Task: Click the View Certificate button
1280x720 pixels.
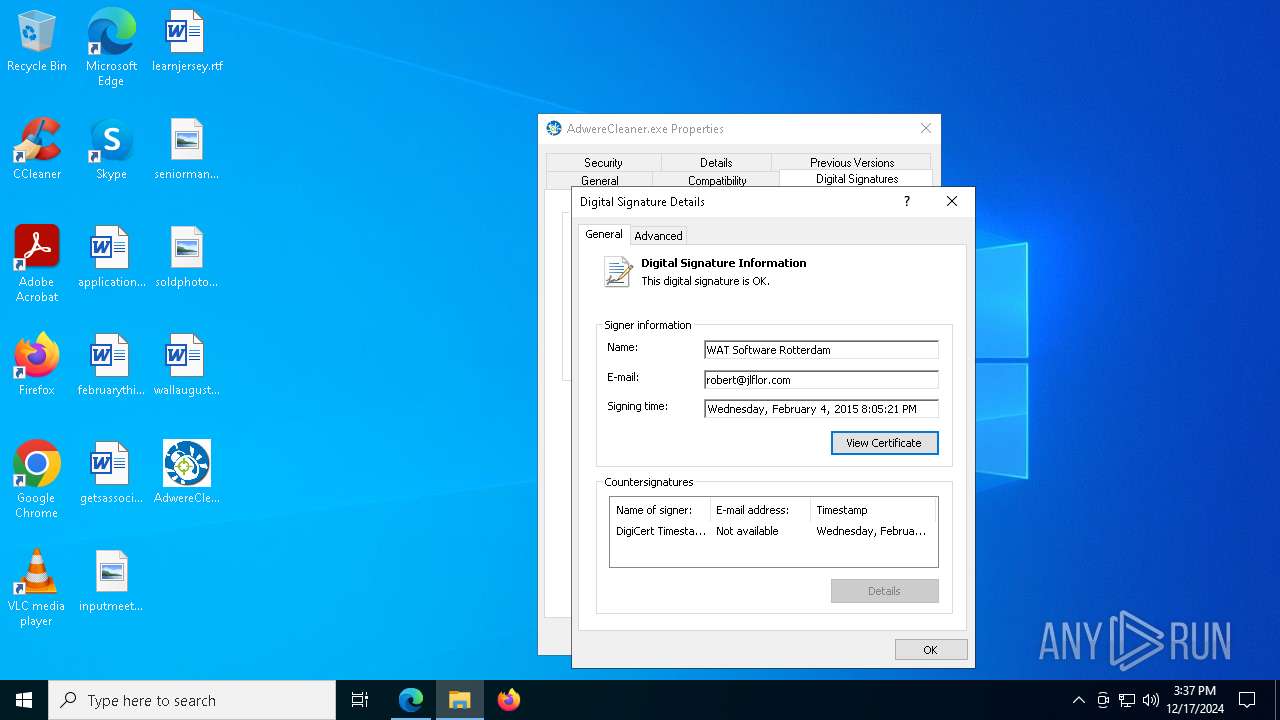Action: (884, 443)
